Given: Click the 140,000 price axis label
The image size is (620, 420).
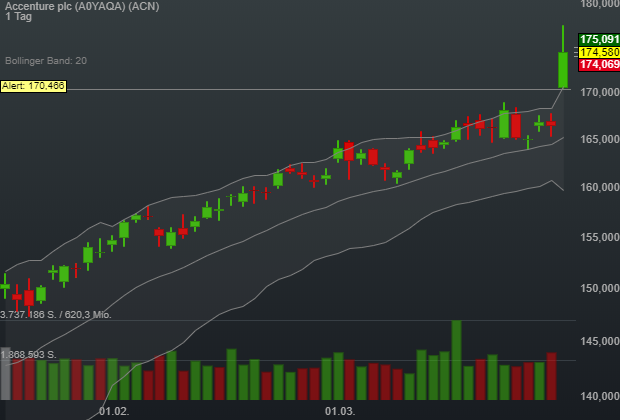Looking at the screenshot, I should [x=600, y=396].
